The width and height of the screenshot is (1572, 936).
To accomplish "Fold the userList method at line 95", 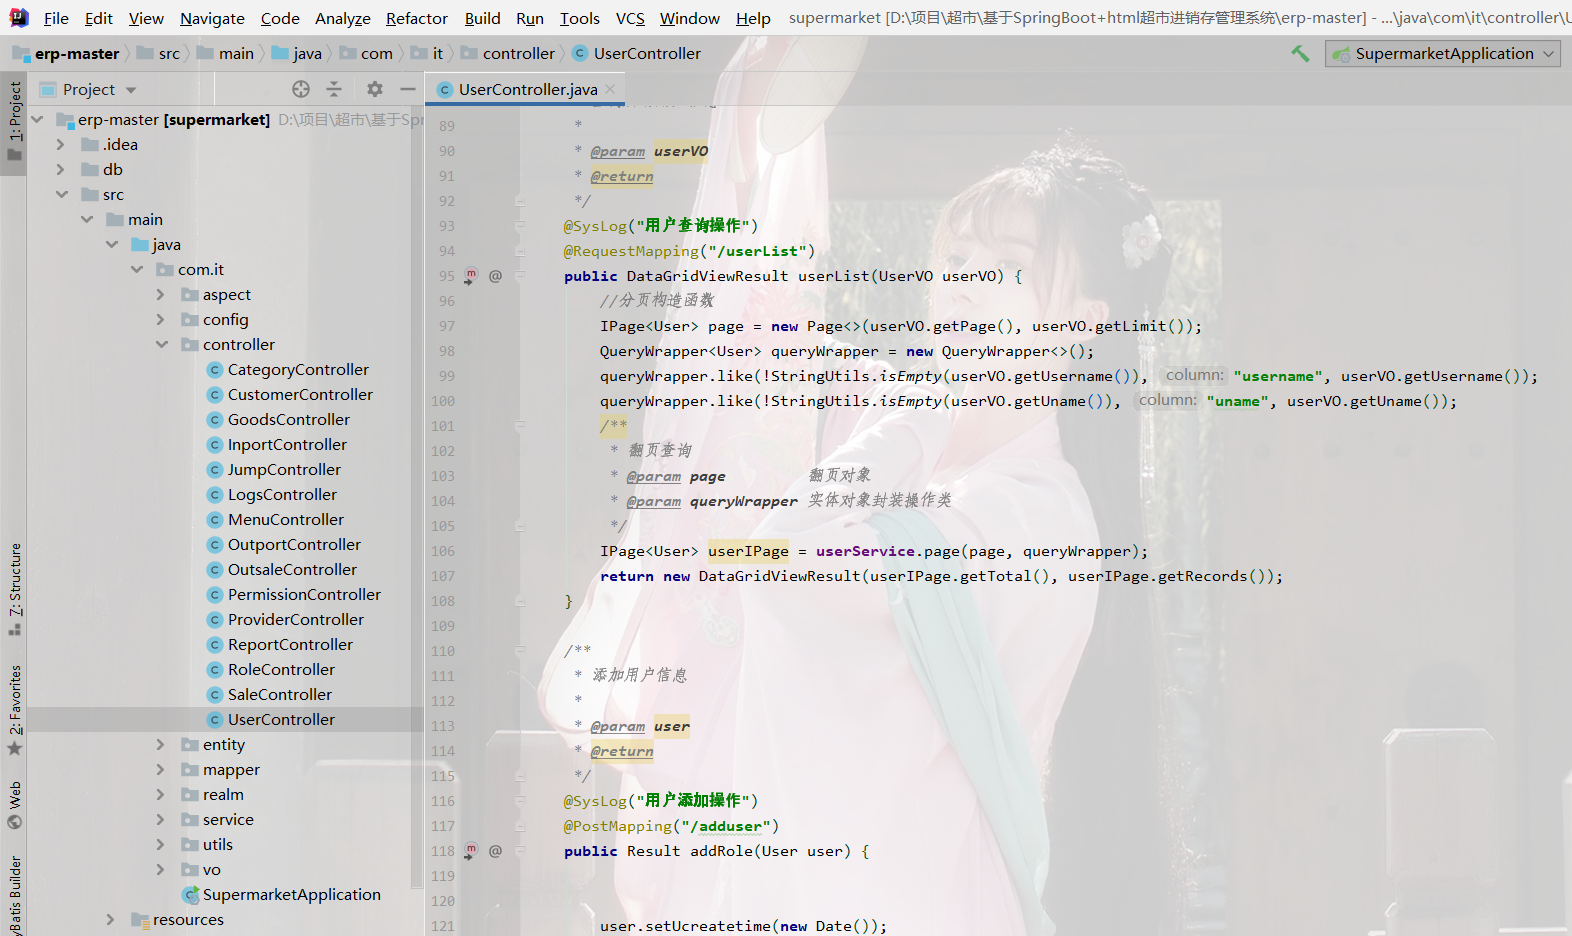I will (520, 276).
